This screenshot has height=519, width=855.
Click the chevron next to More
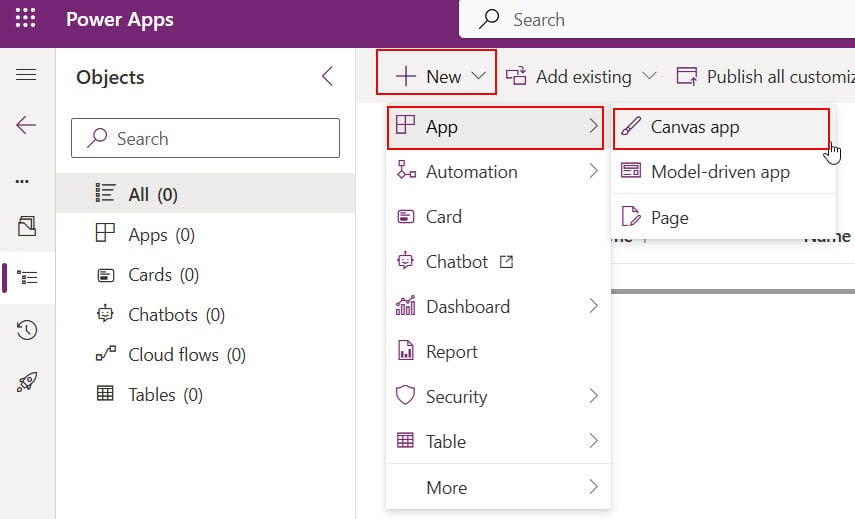pos(594,486)
